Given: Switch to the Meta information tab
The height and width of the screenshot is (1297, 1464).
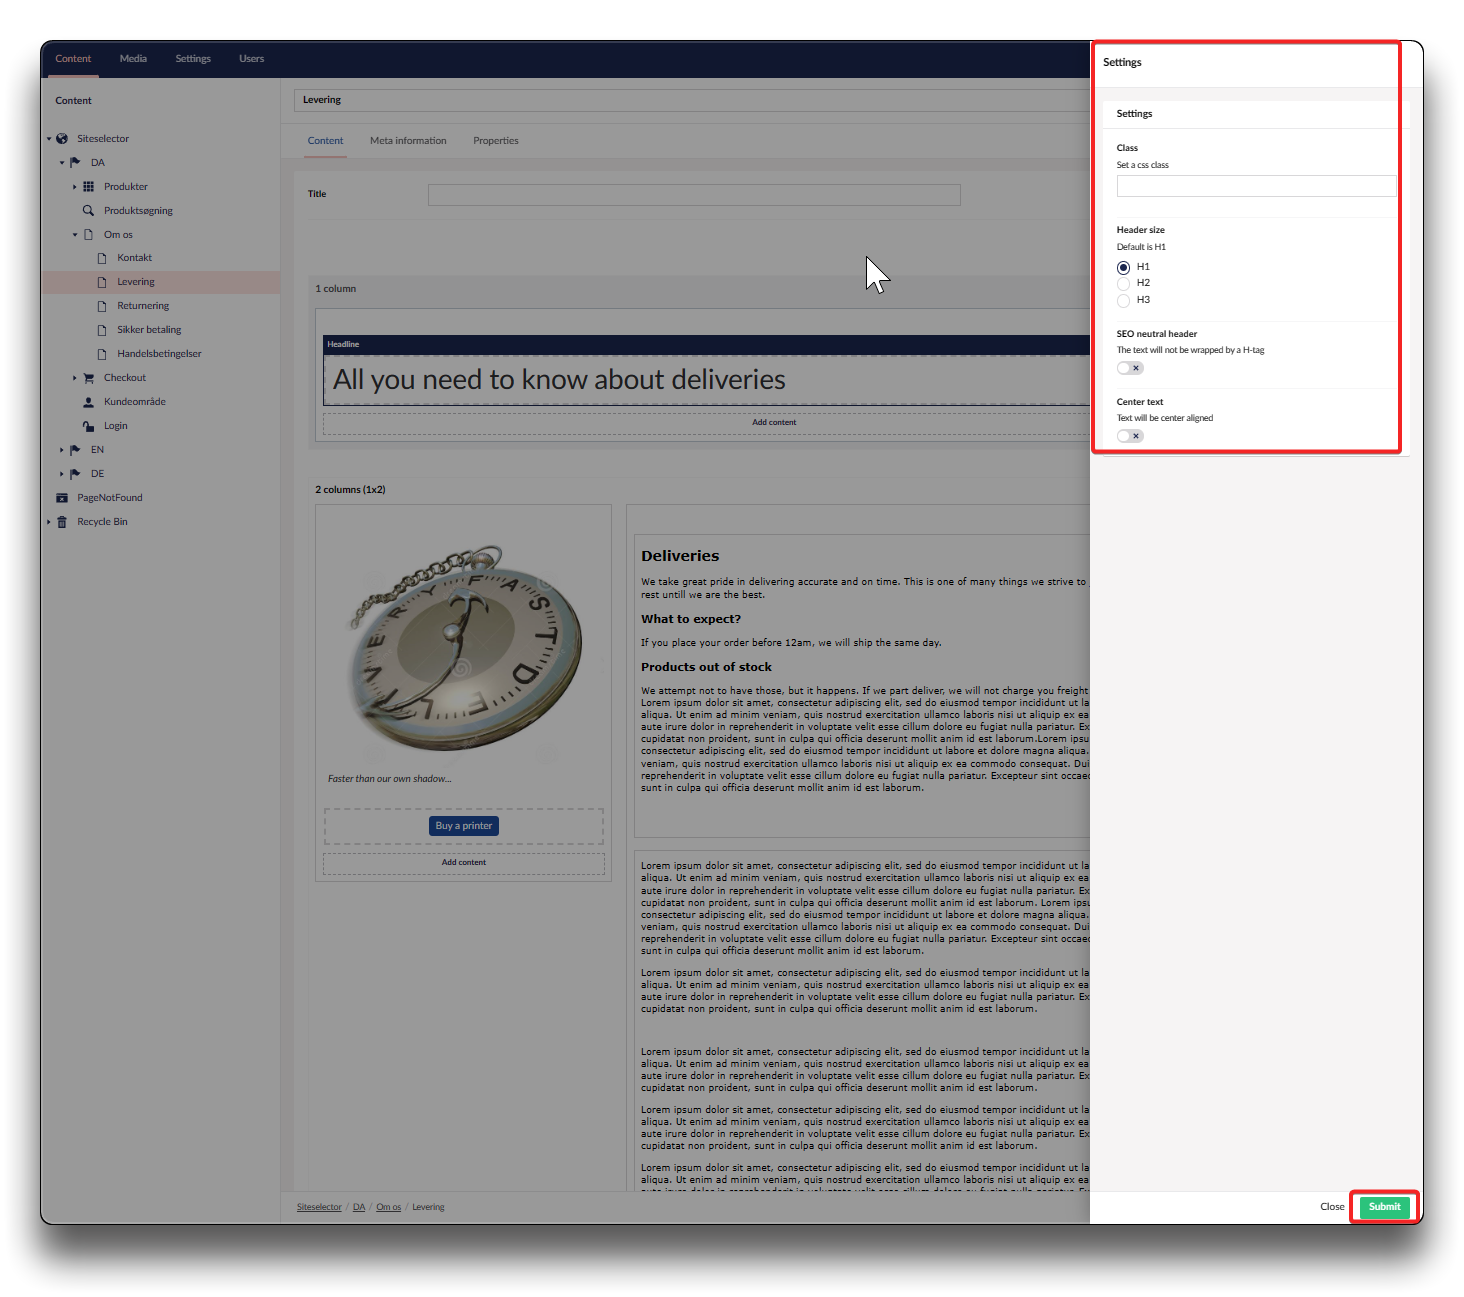Looking at the screenshot, I should (408, 141).
